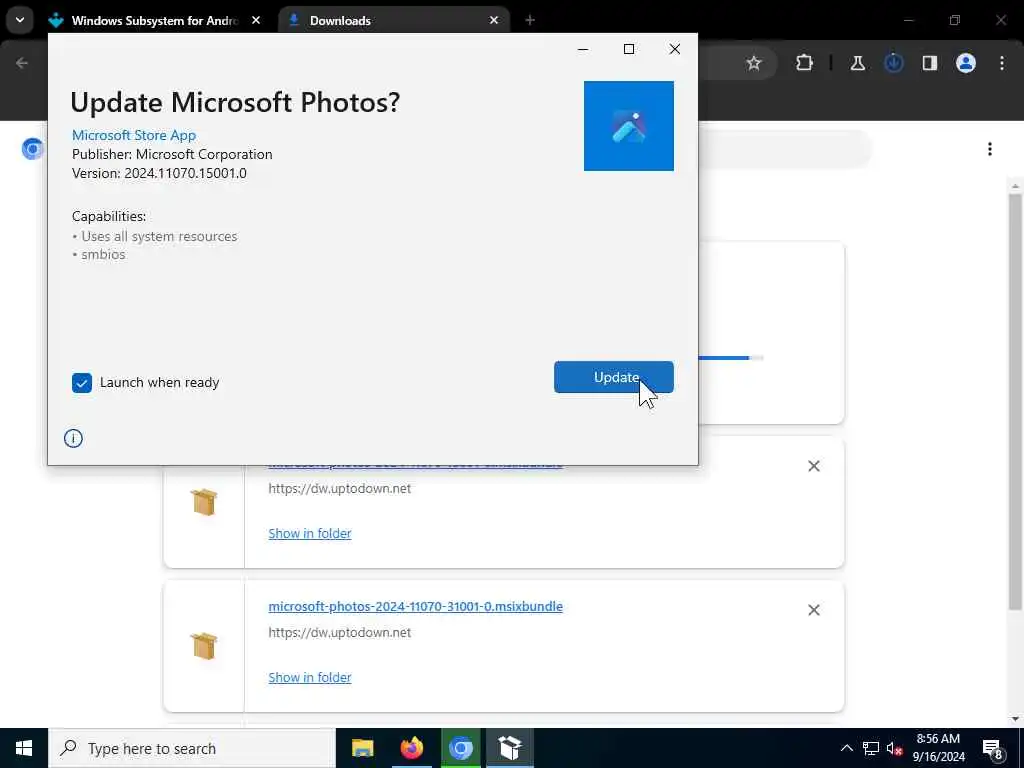Bookmark this page with the star icon
The width and height of the screenshot is (1024, 768).
(x=754, y=63)
